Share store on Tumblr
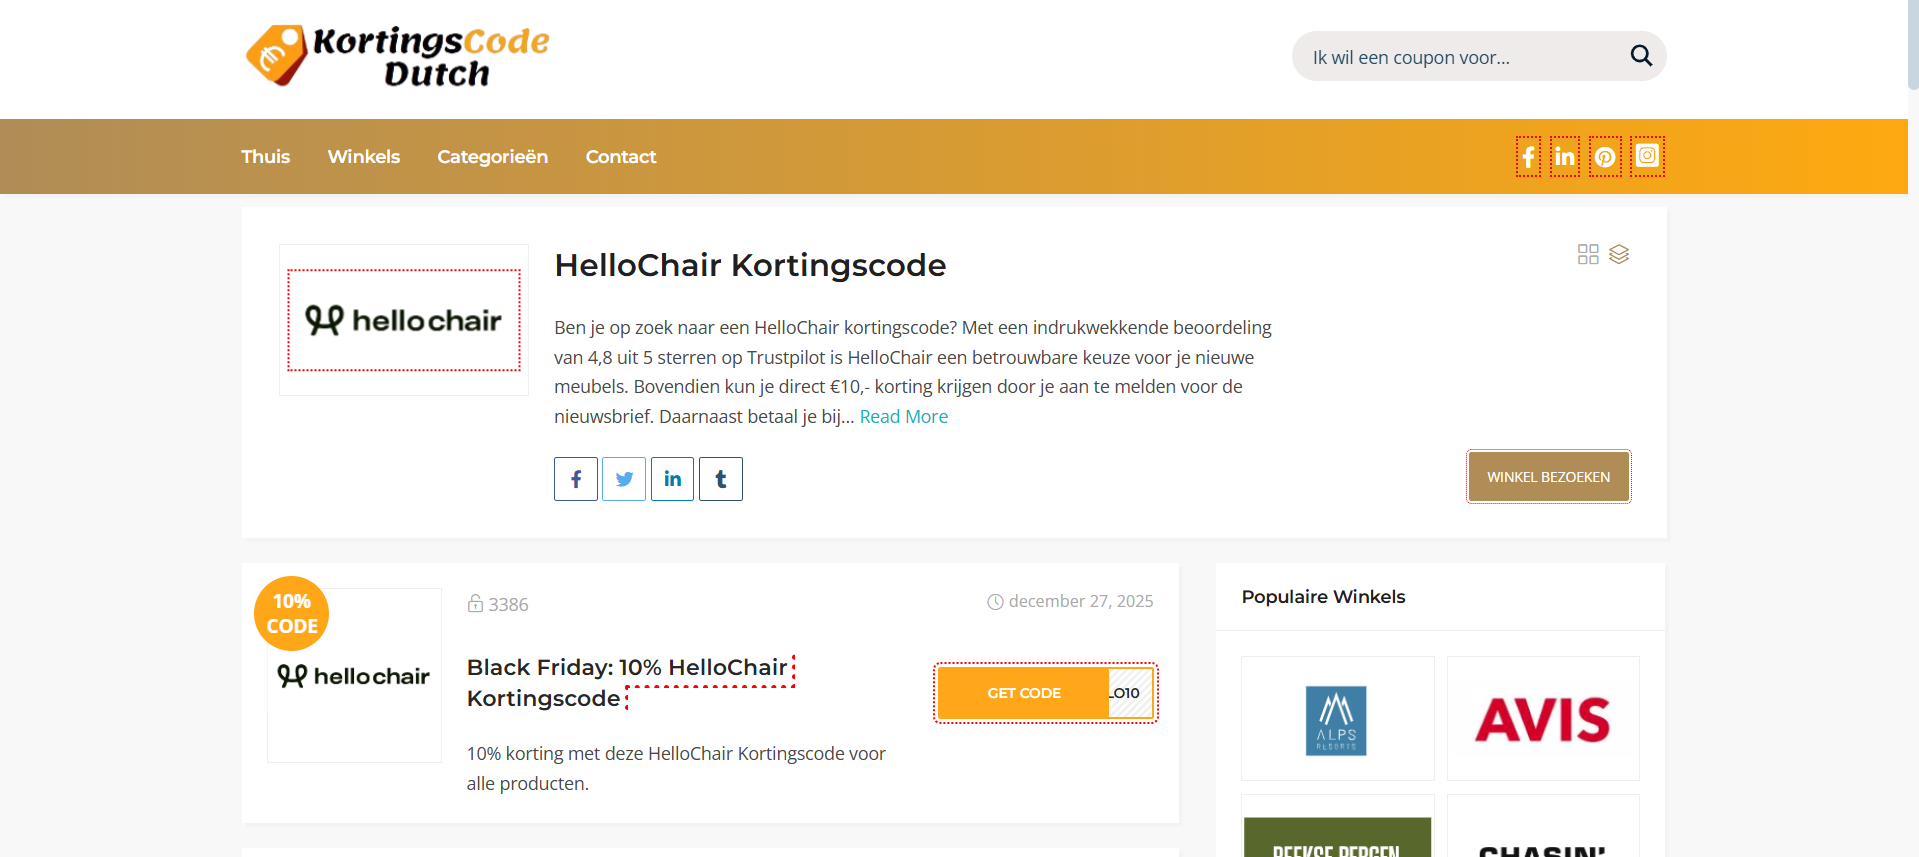 720,479
